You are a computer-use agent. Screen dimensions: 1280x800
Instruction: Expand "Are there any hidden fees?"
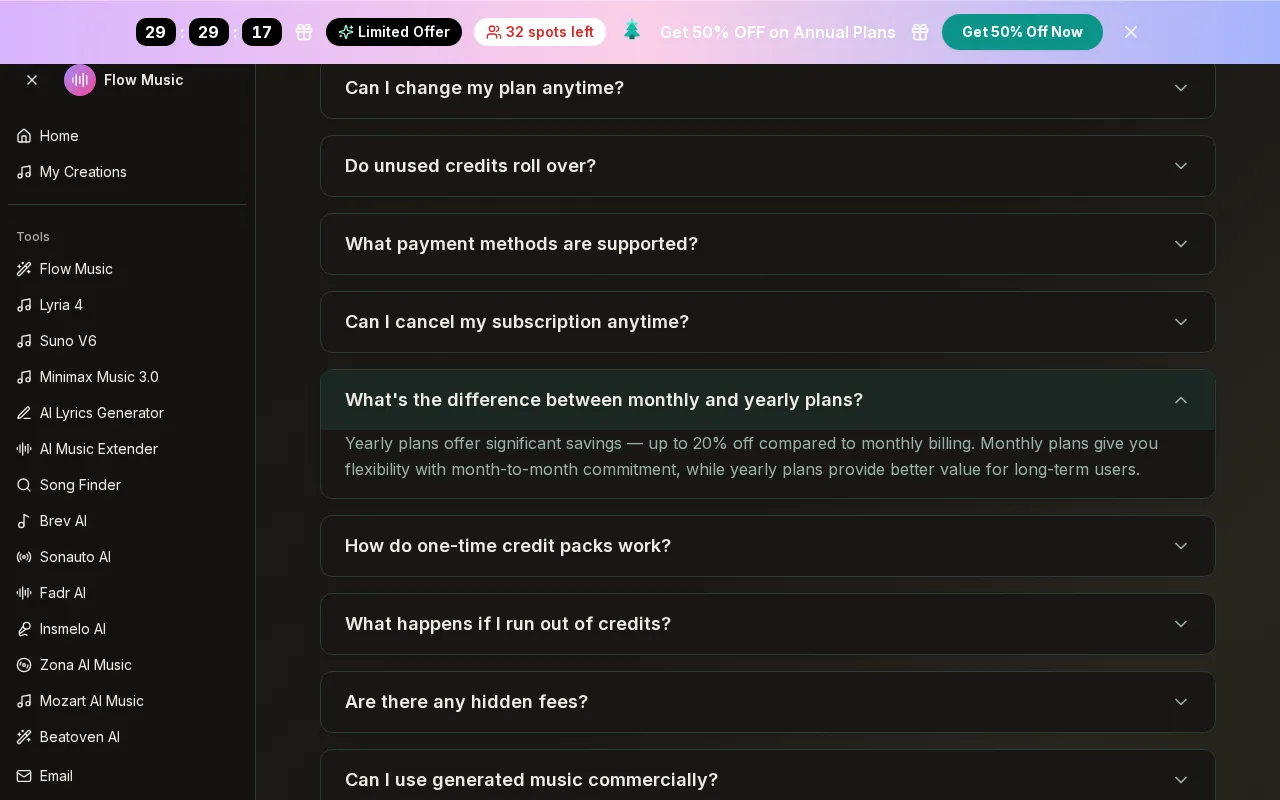(x=768, y=702)
